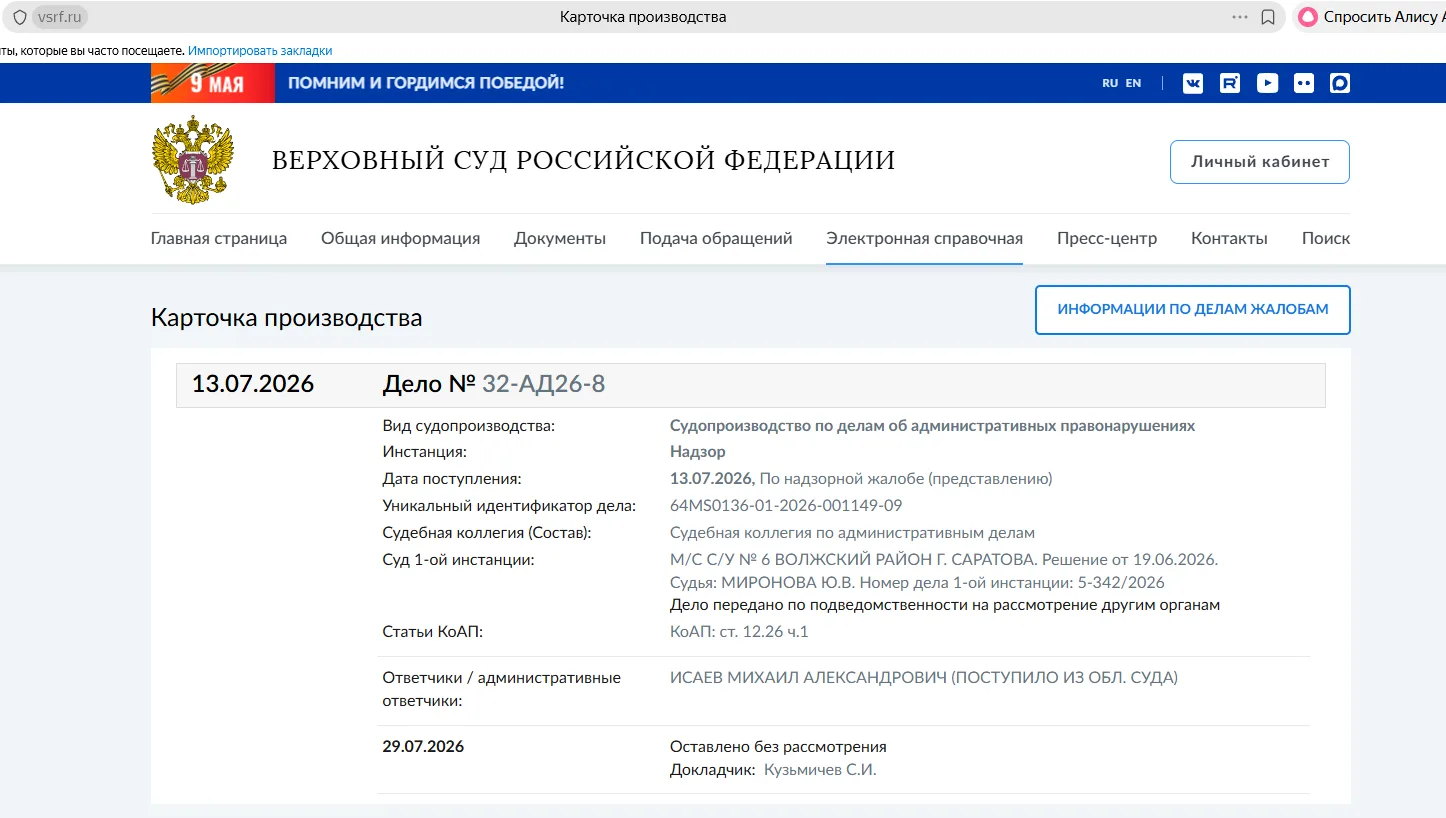This screenshot has width=1446, height=818.
Task: Open the three-dot browser menu
Action: [1240, 17]
